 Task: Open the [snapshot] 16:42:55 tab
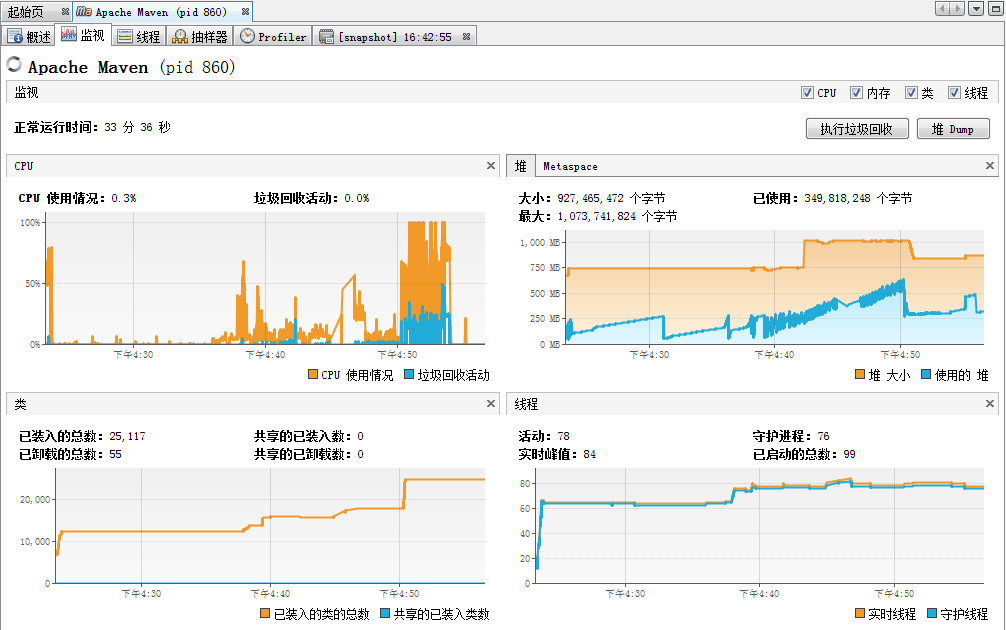pos(395,37)
